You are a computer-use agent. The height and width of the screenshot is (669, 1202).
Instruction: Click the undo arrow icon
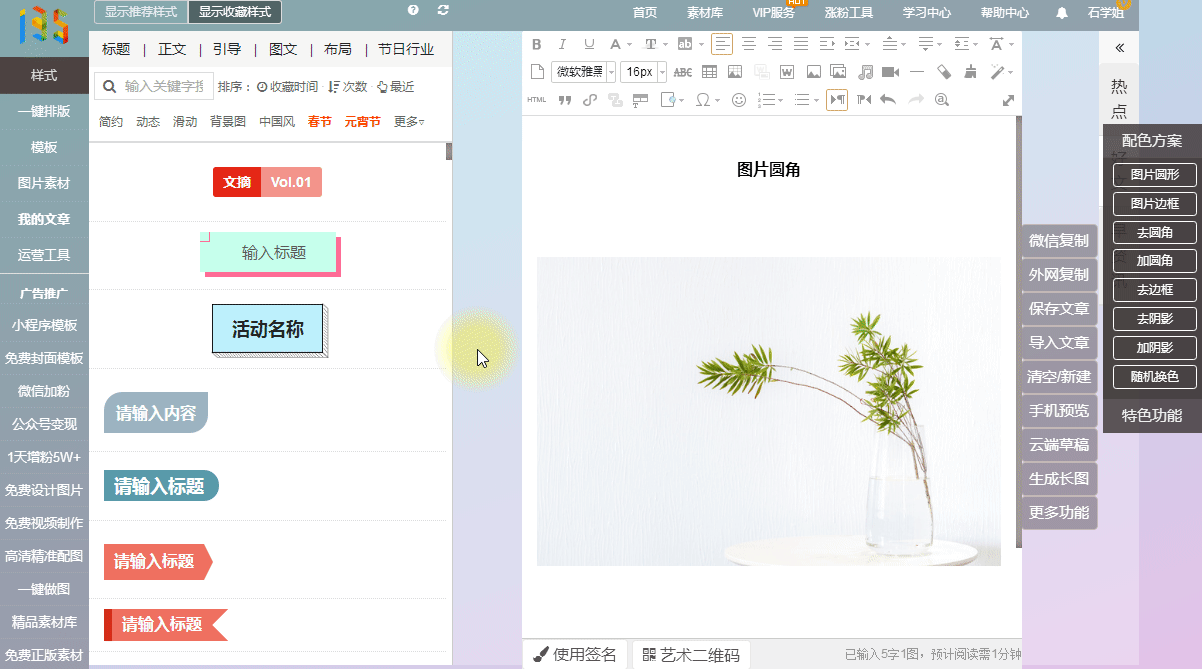[887, 100]
